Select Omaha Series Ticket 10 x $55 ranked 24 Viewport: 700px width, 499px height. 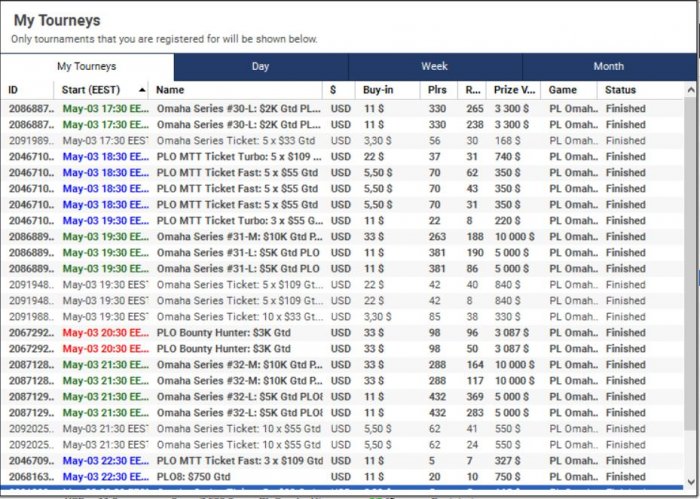(342, 445)
